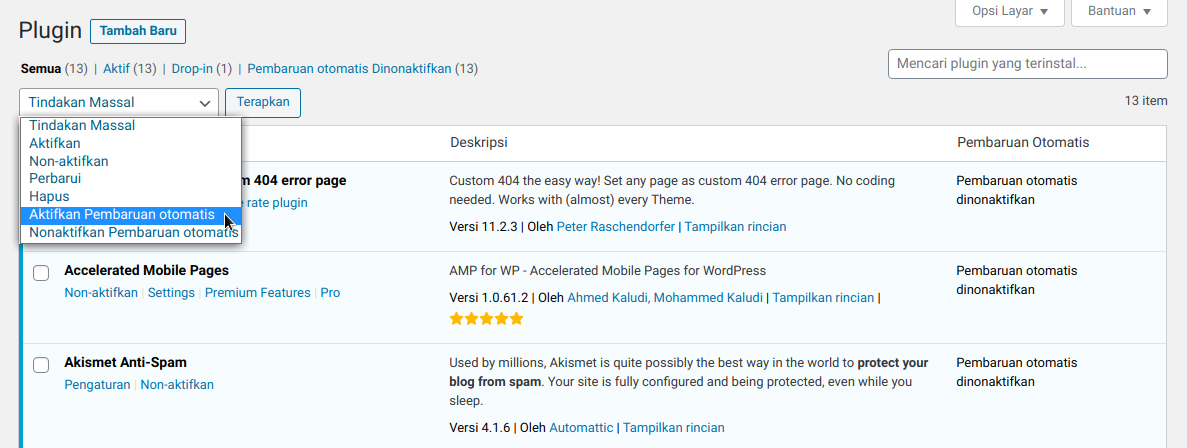Click the Plugin page heading
The height and width of the screenshot is (448, 1187).
coord(50,30)
